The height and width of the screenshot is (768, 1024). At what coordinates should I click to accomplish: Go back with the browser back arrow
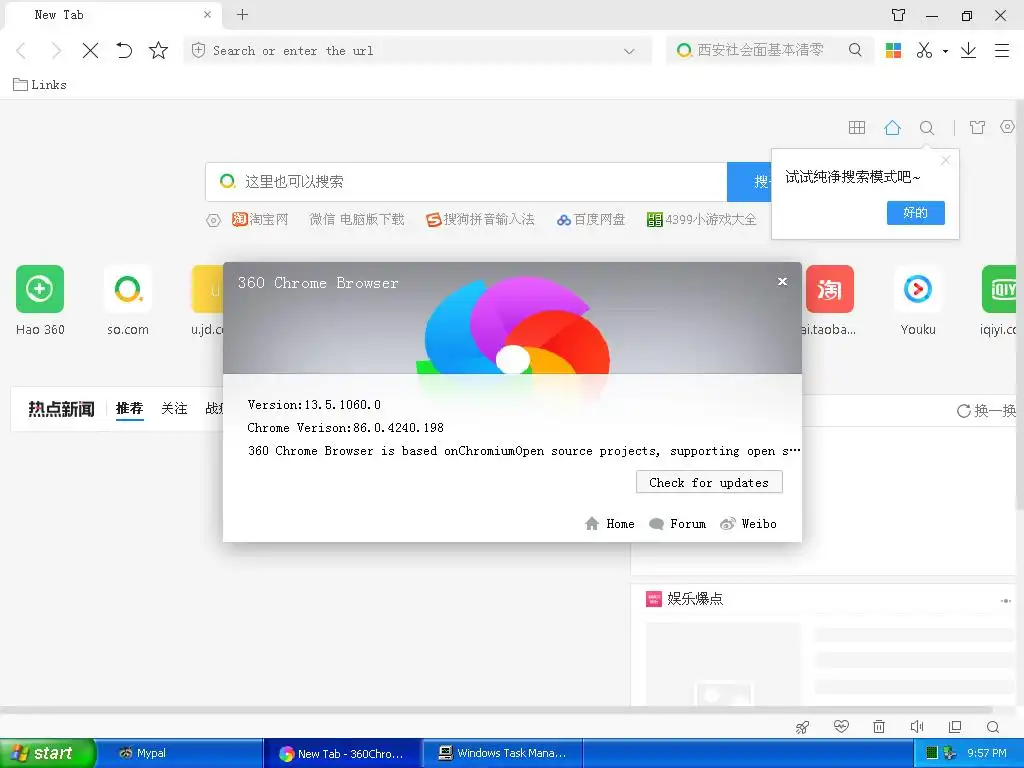click(21, 50)
